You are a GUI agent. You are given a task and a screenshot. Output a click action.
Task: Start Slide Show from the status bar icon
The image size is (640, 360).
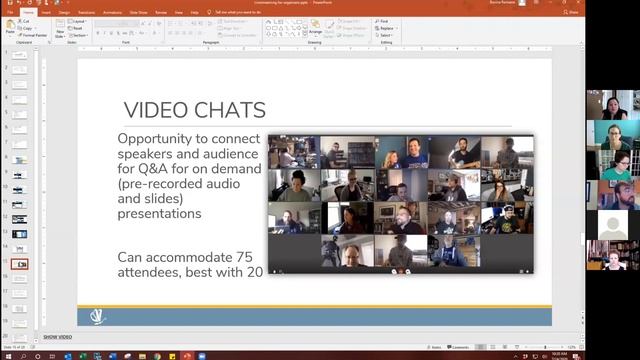(517, 347)
